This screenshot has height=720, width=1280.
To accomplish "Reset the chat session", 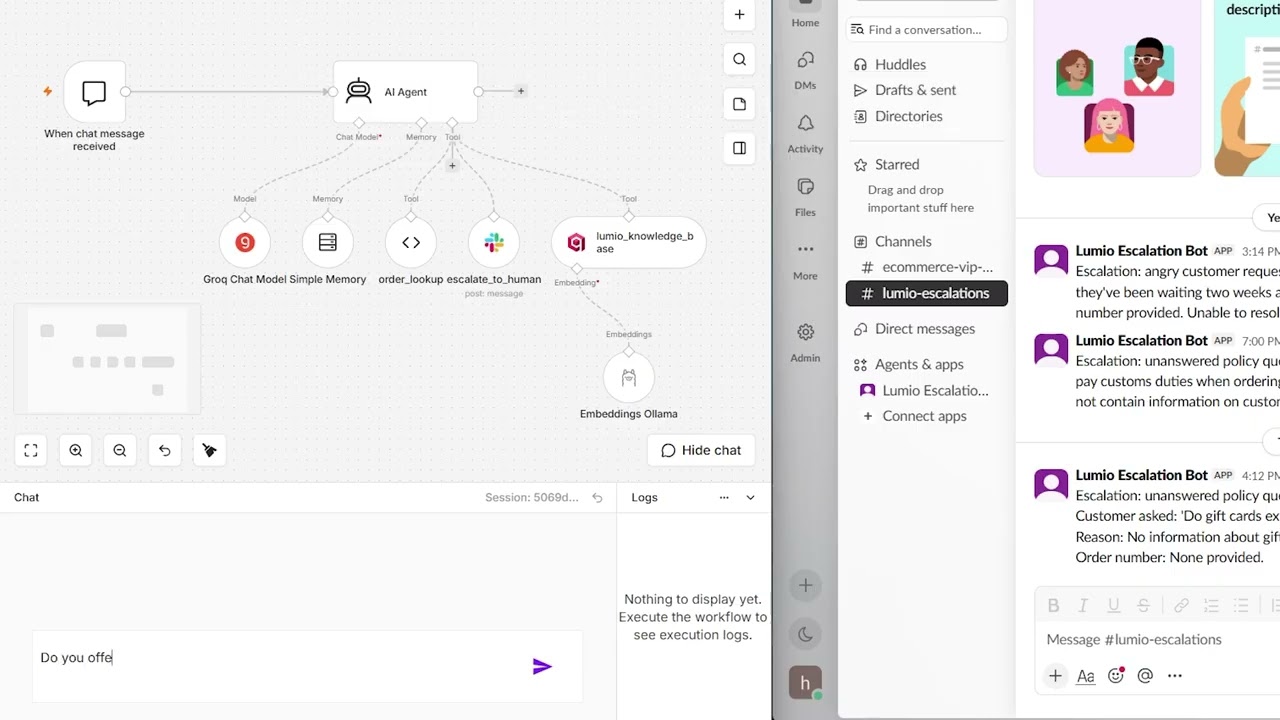I will [597, 497].
